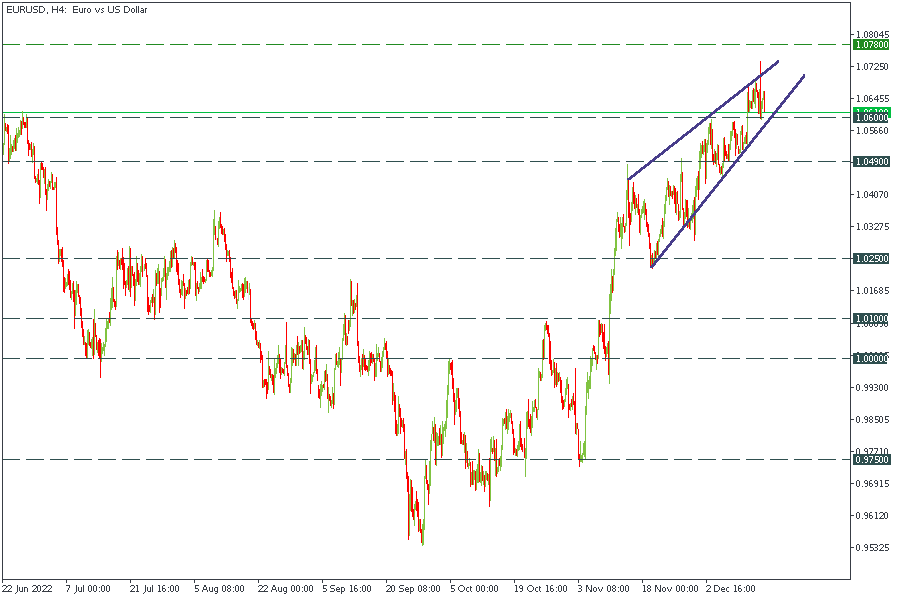The height and width of the screenshot is (600, 900).
Task: Select the lower purple wedge trendline
Action: tap(725, 171)
